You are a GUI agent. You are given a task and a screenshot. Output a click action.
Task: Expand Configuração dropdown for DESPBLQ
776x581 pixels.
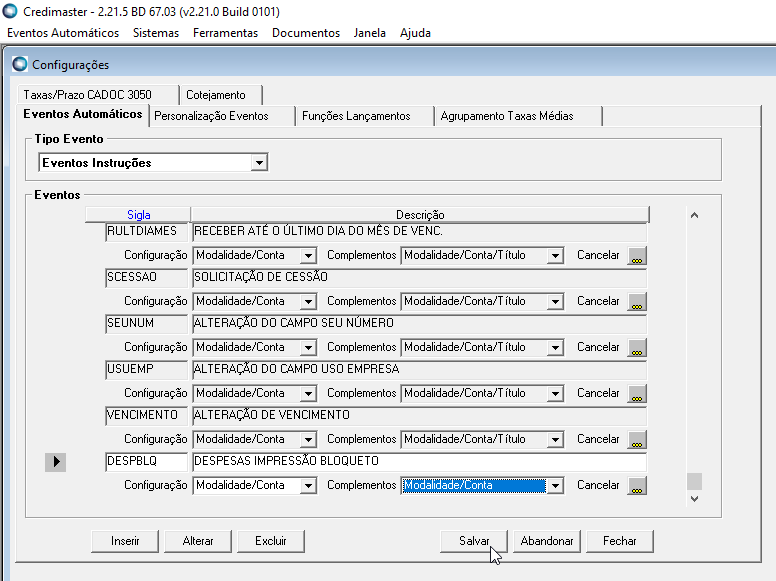[308, 485]
